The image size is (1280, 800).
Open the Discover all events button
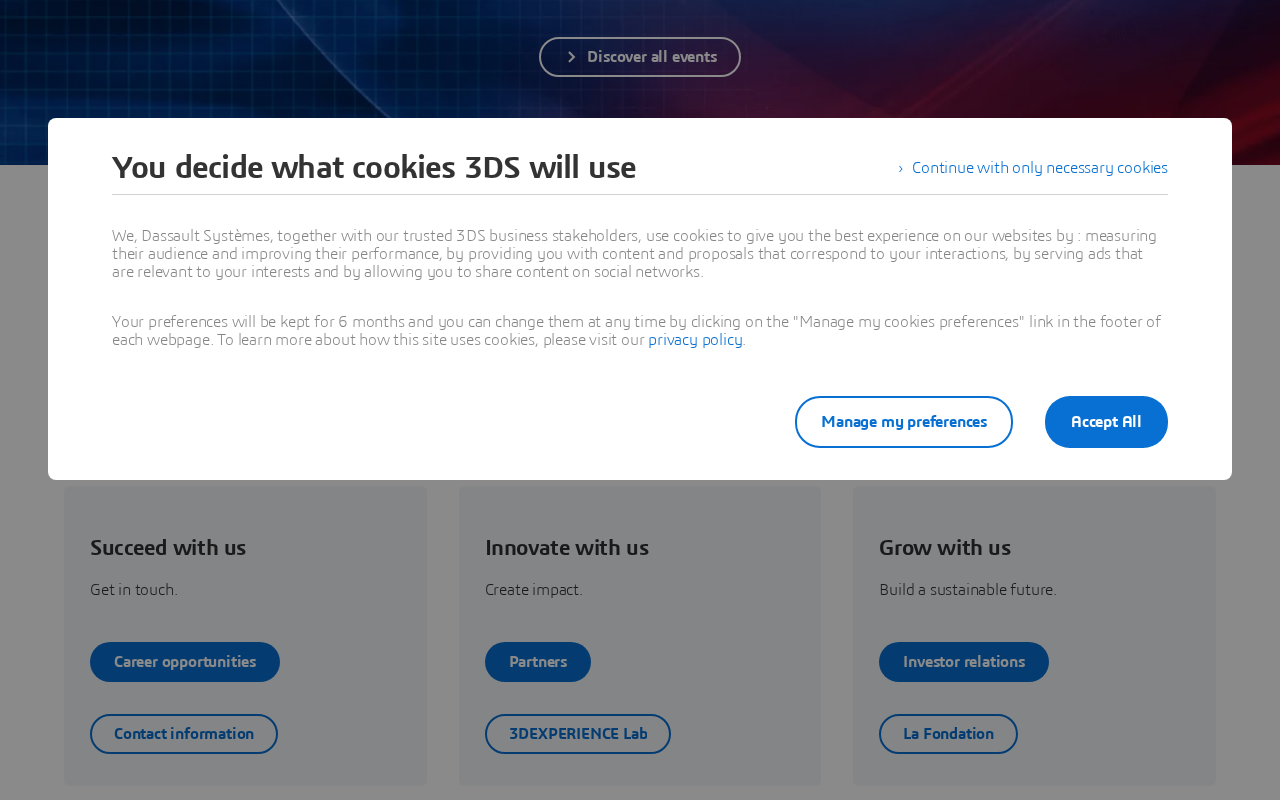tap(640, 57)
